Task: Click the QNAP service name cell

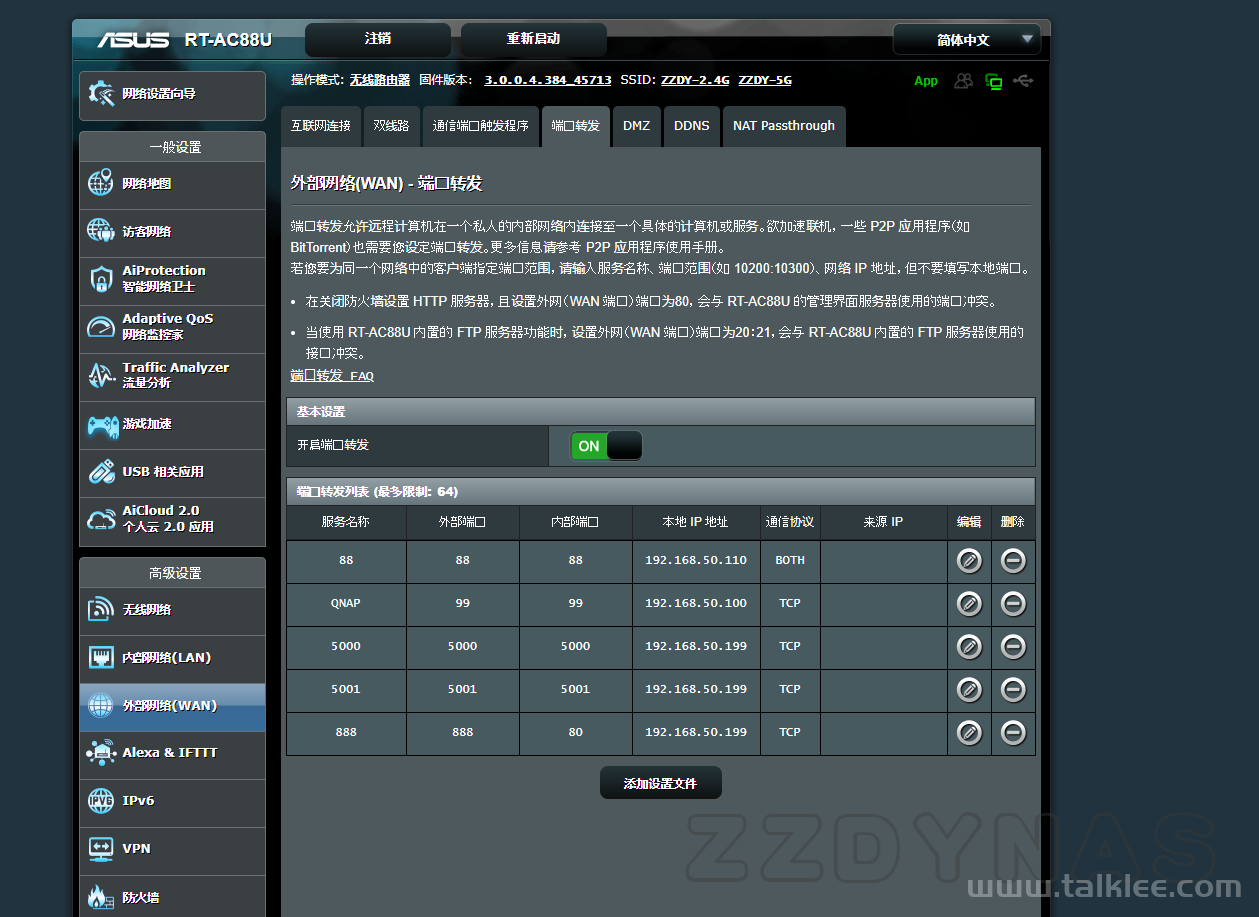Action: [346, 604]
